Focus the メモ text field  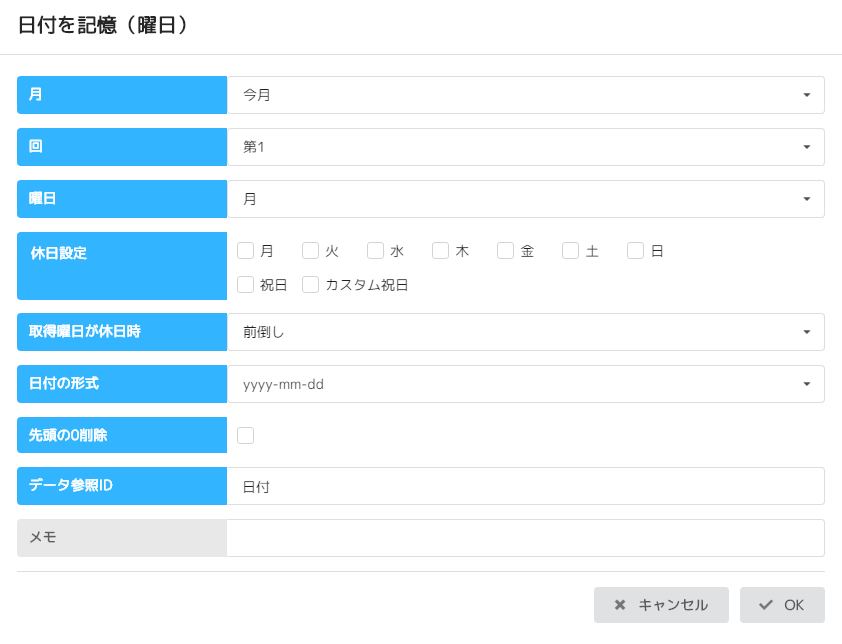click(x=525, y=538)
